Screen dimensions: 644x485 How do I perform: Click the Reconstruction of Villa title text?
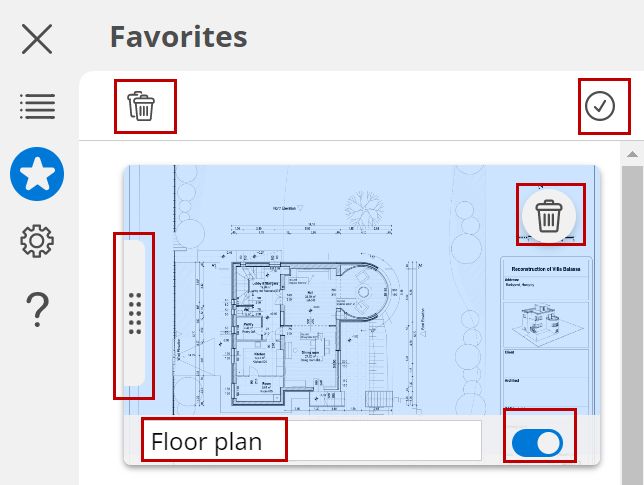point(545,268)
